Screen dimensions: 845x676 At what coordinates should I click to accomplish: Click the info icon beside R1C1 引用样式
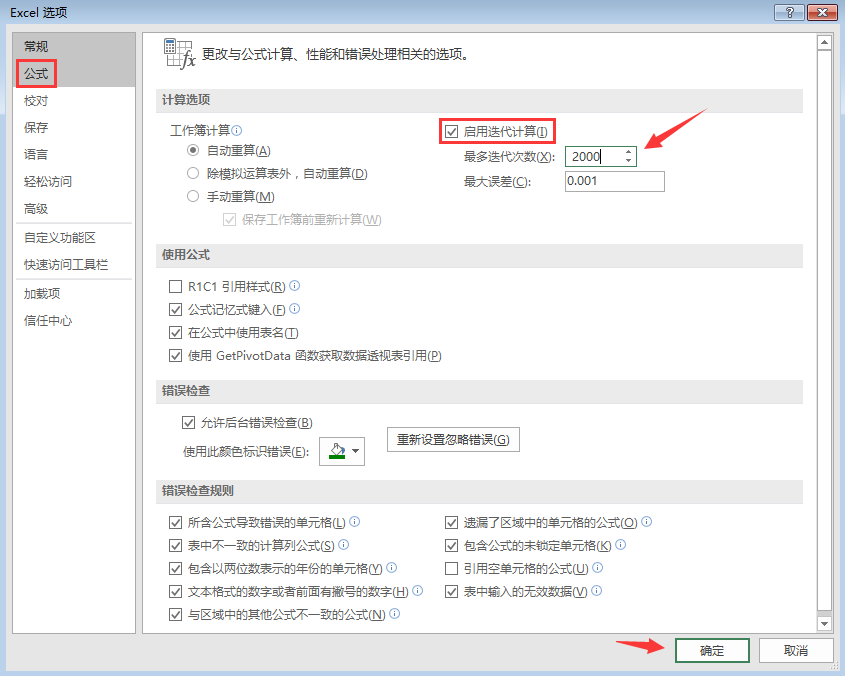294,286
